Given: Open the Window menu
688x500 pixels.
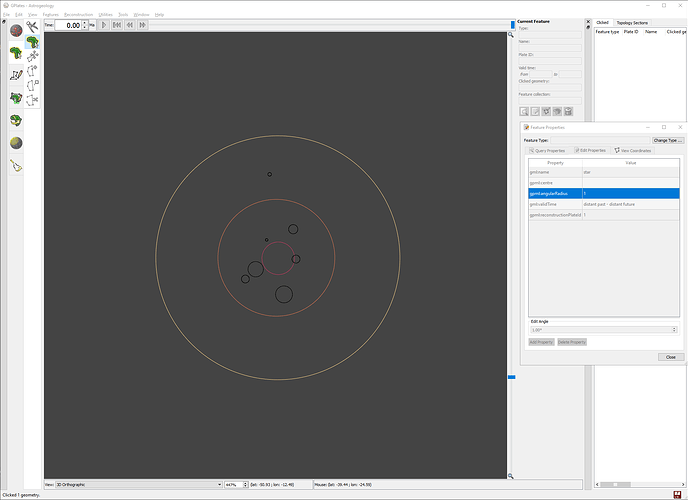Looking at the screenshot, I should click(141, 14).
